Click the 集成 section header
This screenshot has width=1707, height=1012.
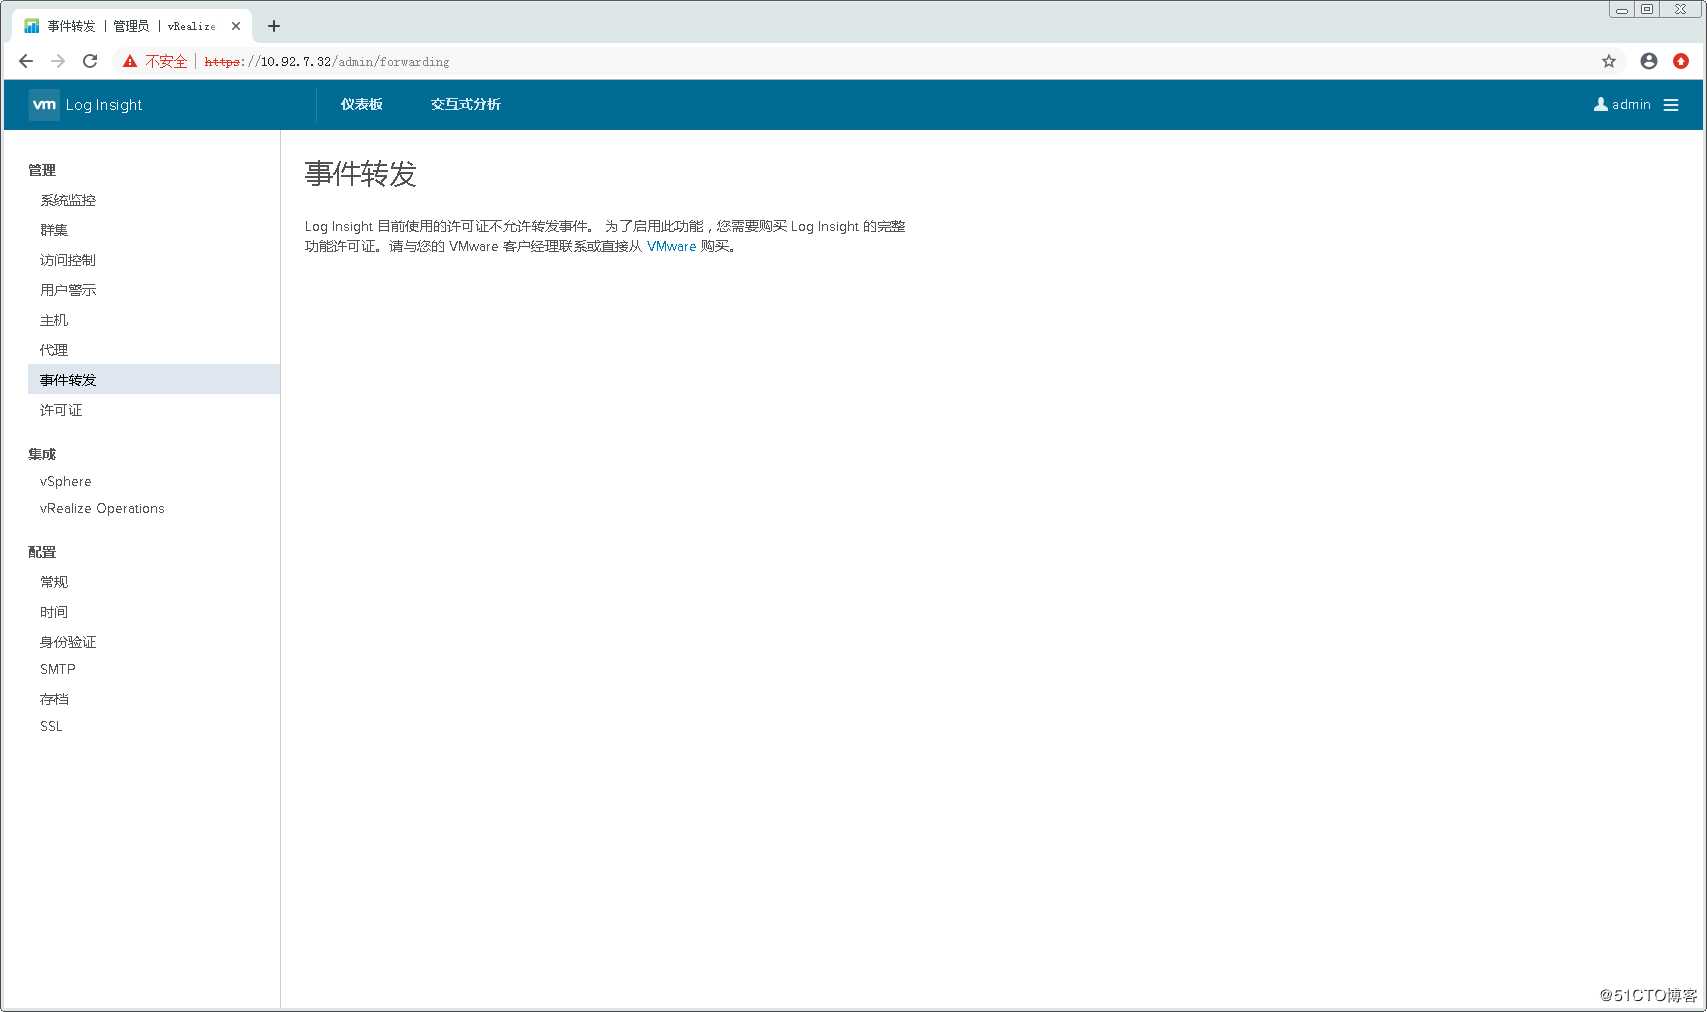click(x=42, y=454)
